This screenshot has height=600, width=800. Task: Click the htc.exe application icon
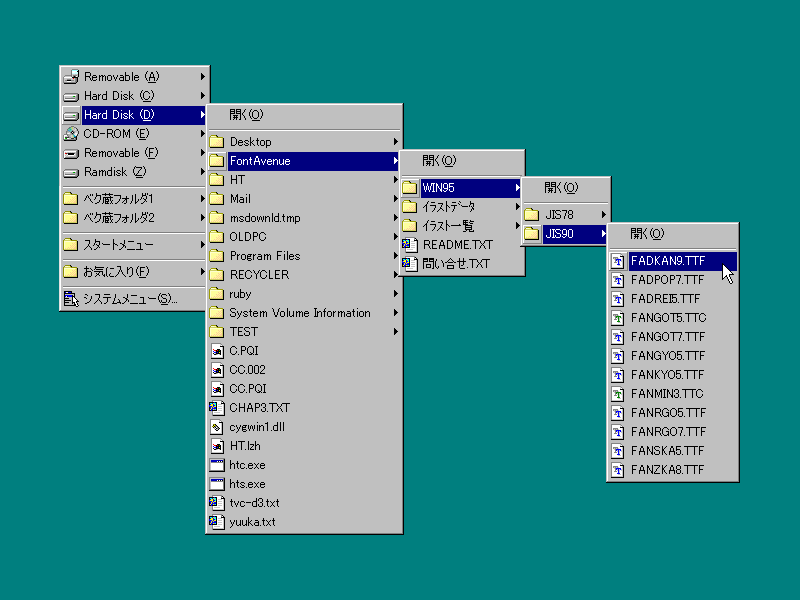pos(217,465)
